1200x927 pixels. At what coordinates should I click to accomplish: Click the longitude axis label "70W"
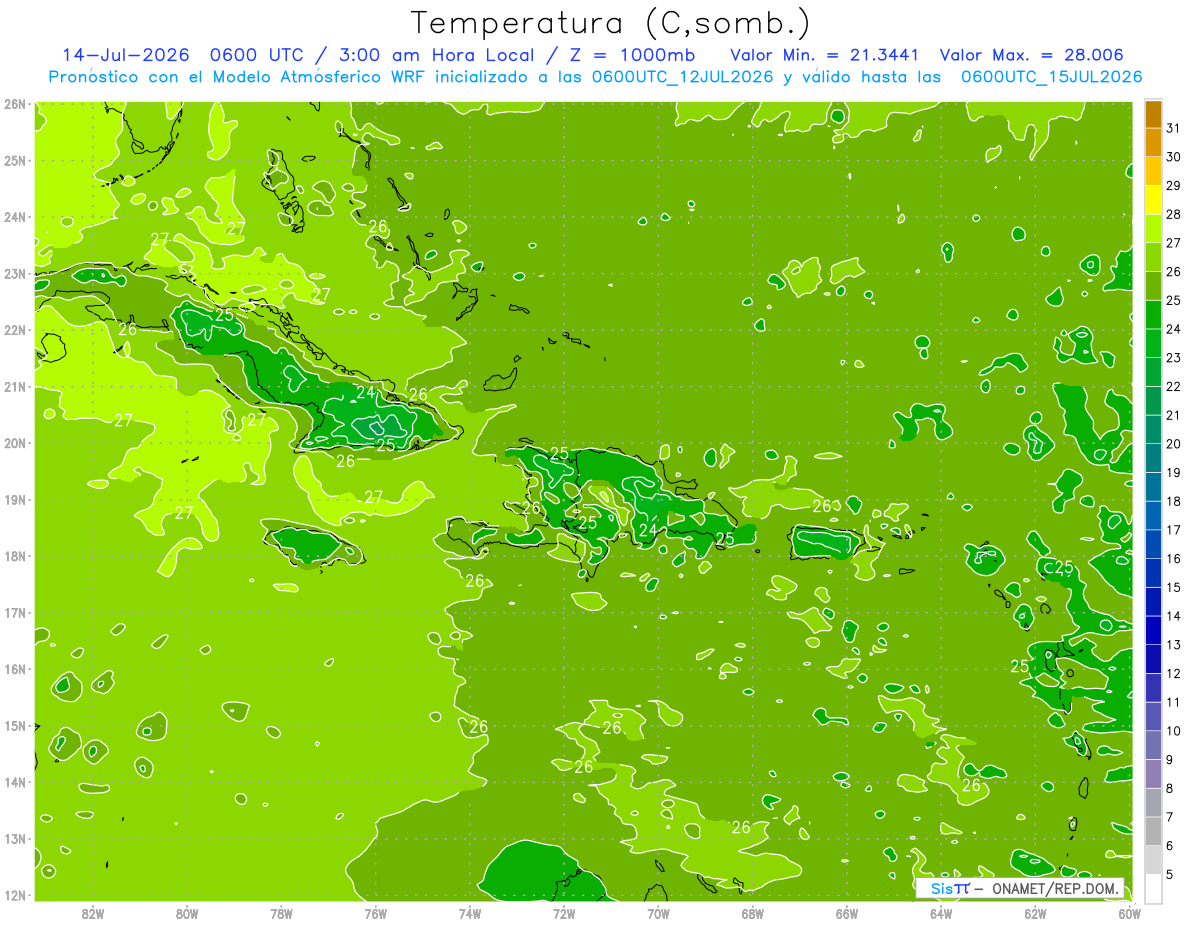[658, 912]
